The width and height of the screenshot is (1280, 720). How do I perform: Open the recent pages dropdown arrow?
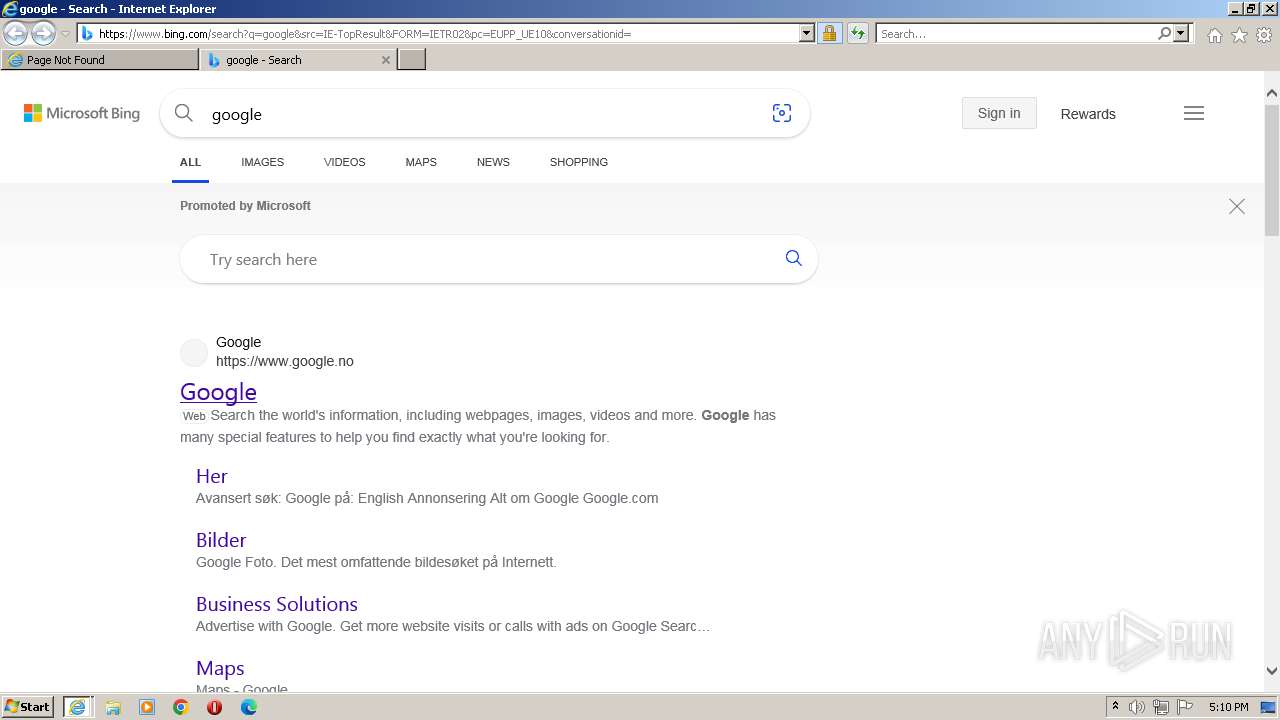65,34
